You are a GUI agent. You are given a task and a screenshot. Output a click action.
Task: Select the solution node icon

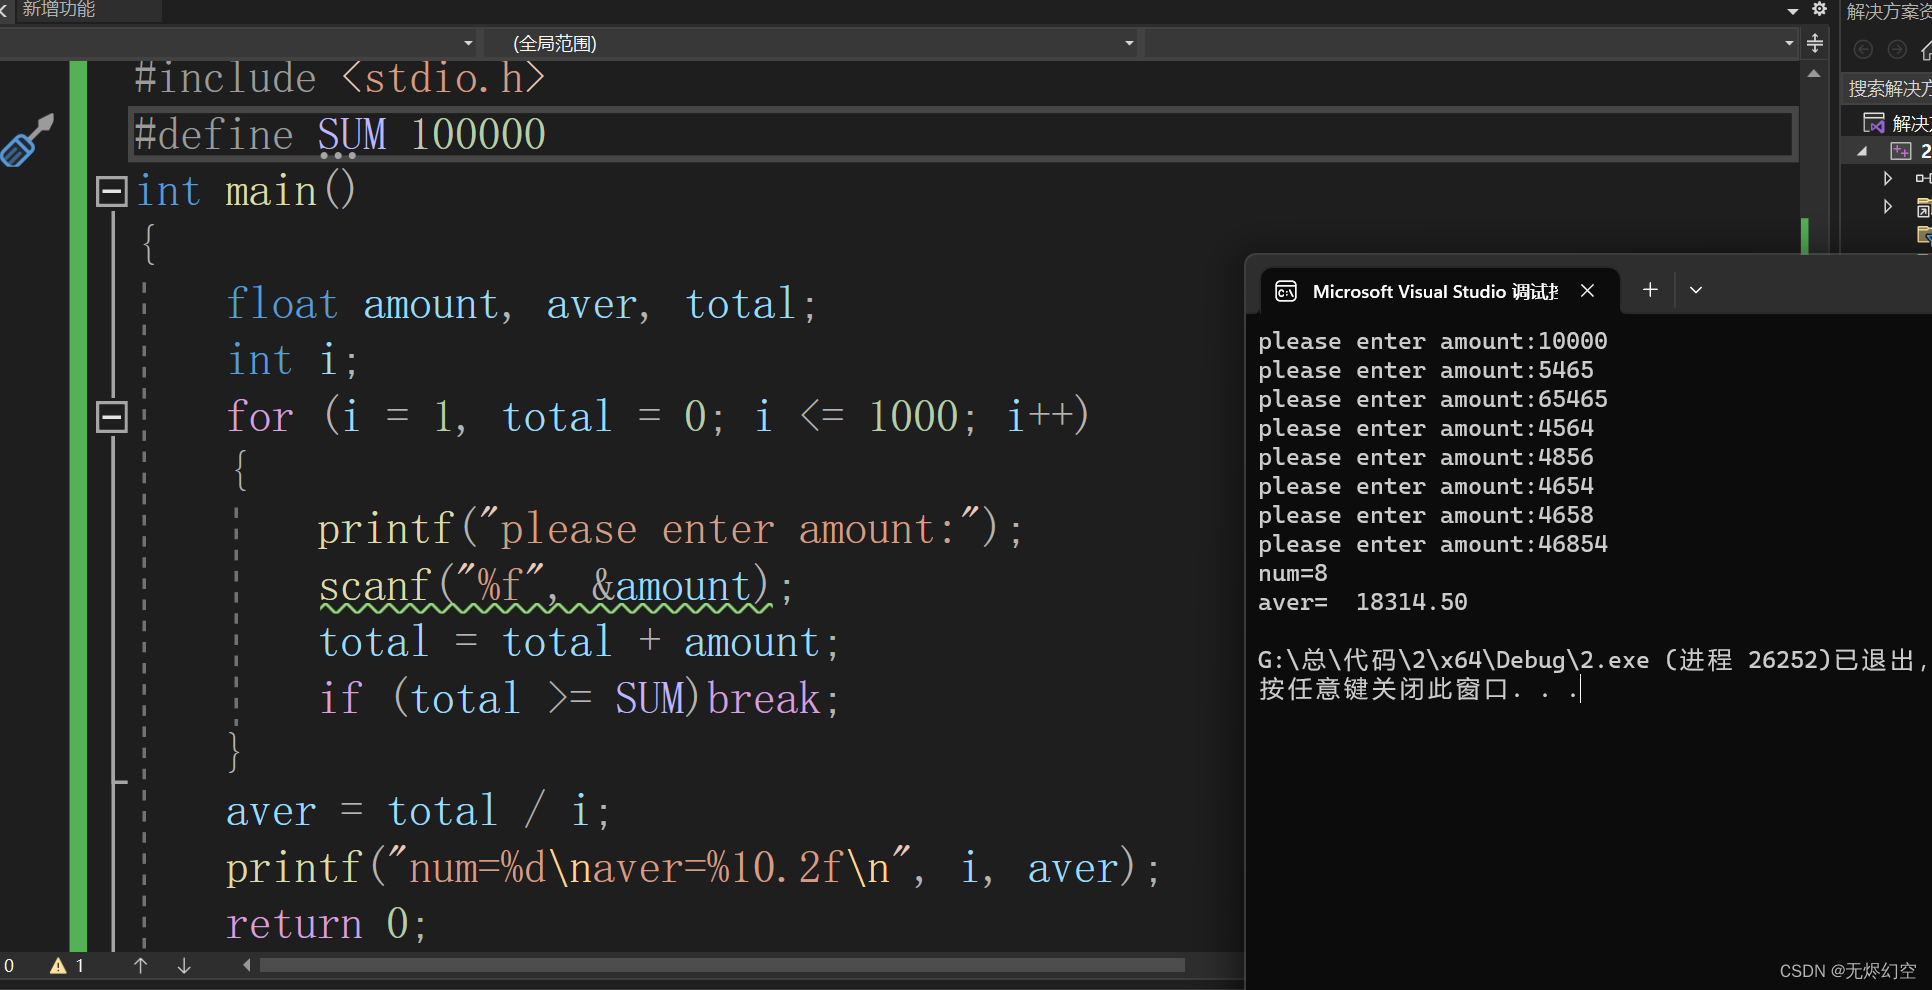(x=1874, y=123)
